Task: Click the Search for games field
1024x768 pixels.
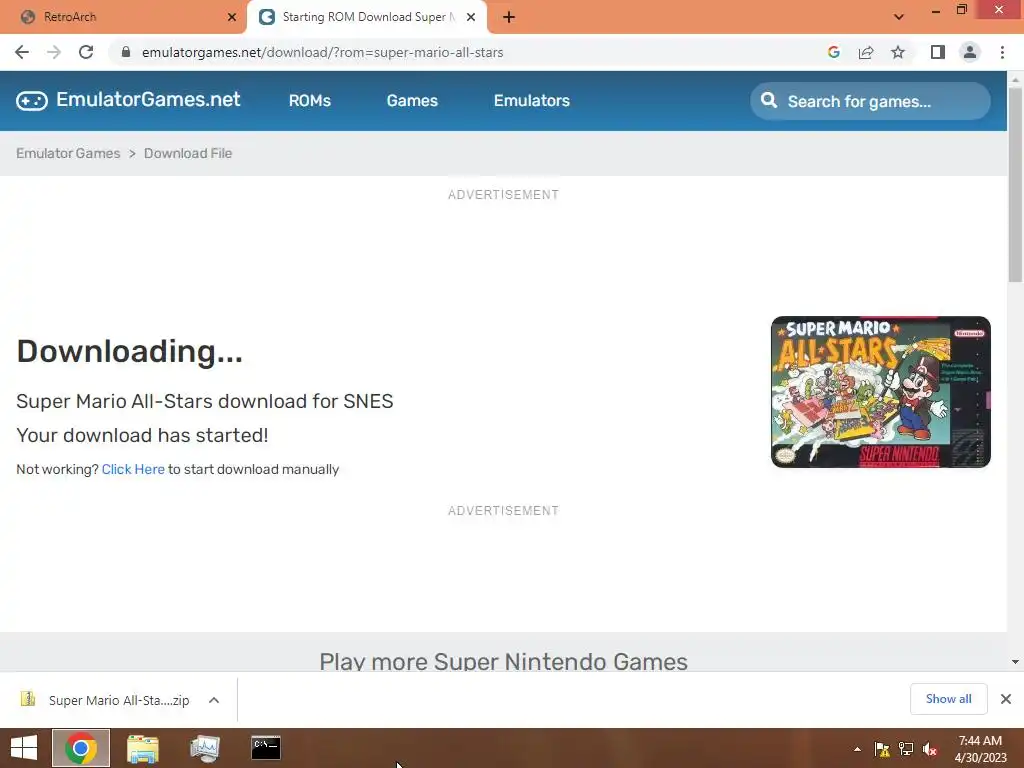Action: [x=870, y=101]
